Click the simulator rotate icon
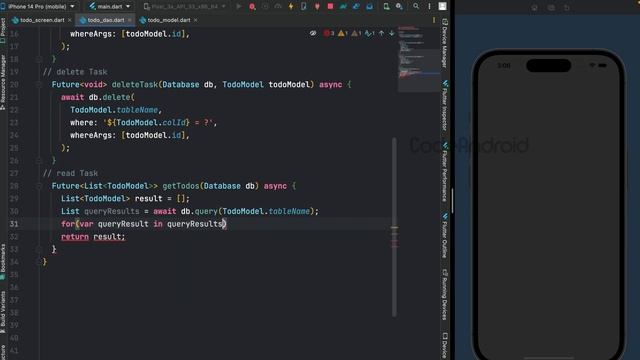The image size is (640, 360). coord(567,7)
